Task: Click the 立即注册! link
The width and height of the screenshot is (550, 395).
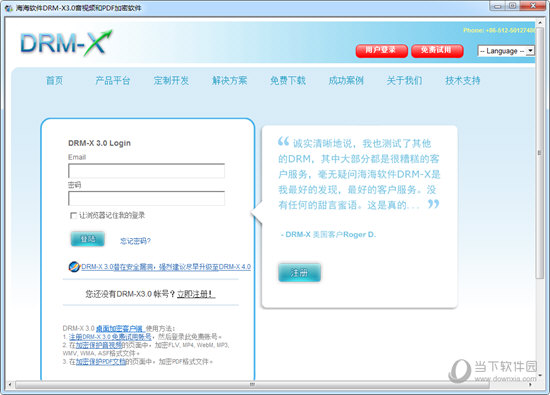Action: (x=196, y=294)
